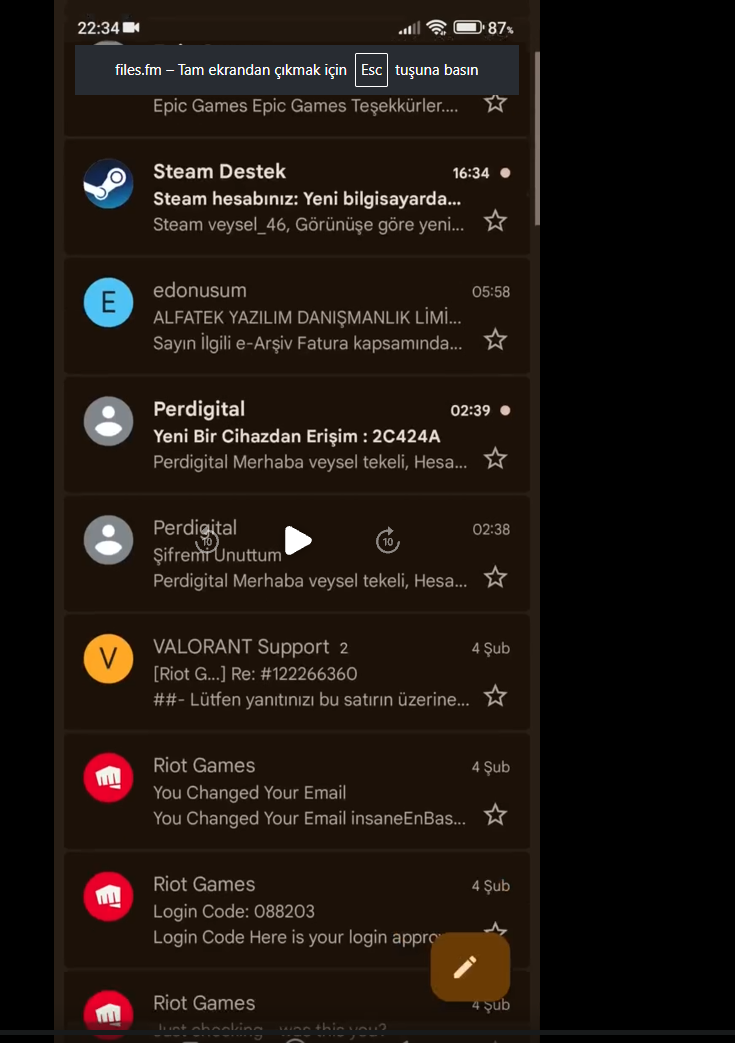Click the Esc key hint in fullscreen banner

pyautogui.click(x=371, y=70)
